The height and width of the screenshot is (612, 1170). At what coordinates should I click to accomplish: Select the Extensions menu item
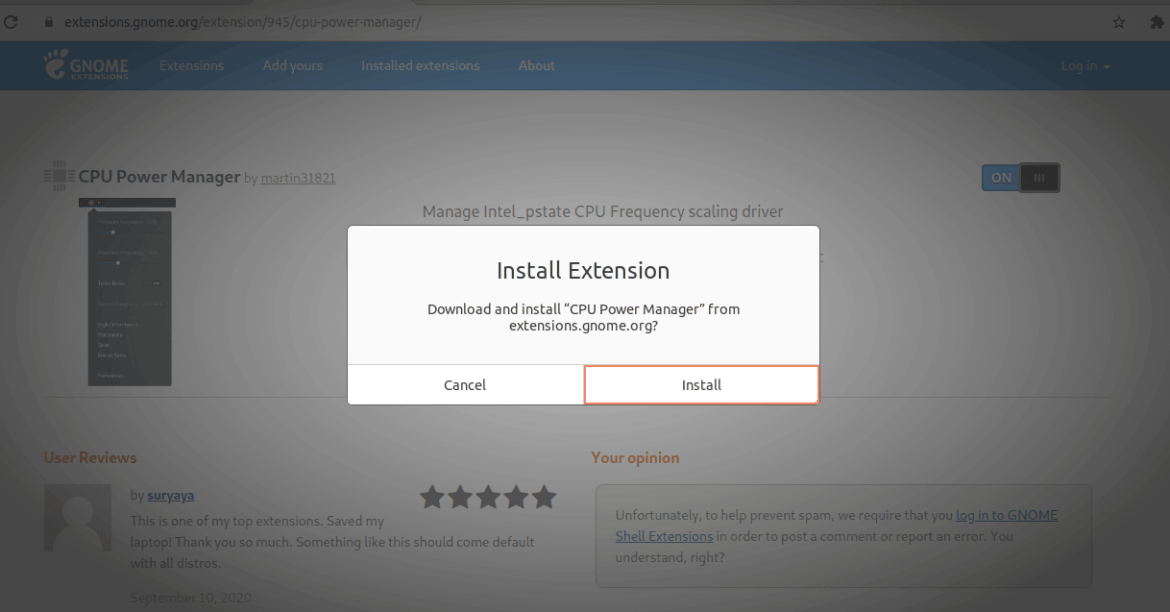191,65
